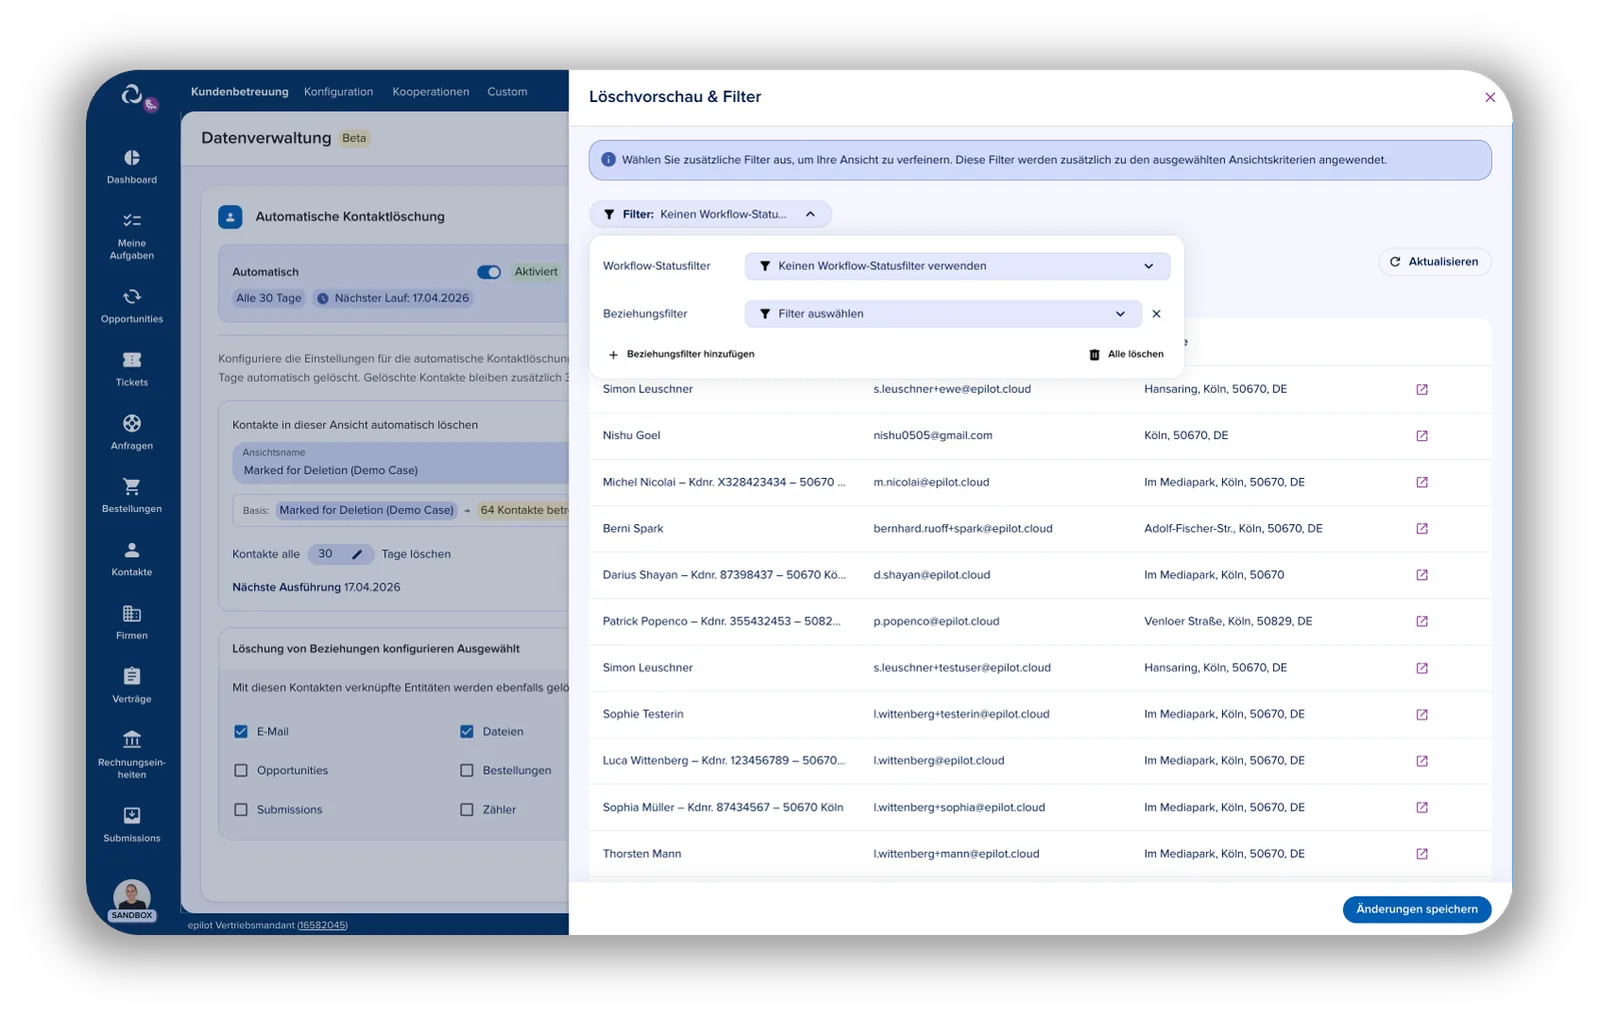Image resolution: width=1600 pixels, height=1020 pixels.
Task: Open the Workflow-Statusfilter dropdown
Action: 957,266
